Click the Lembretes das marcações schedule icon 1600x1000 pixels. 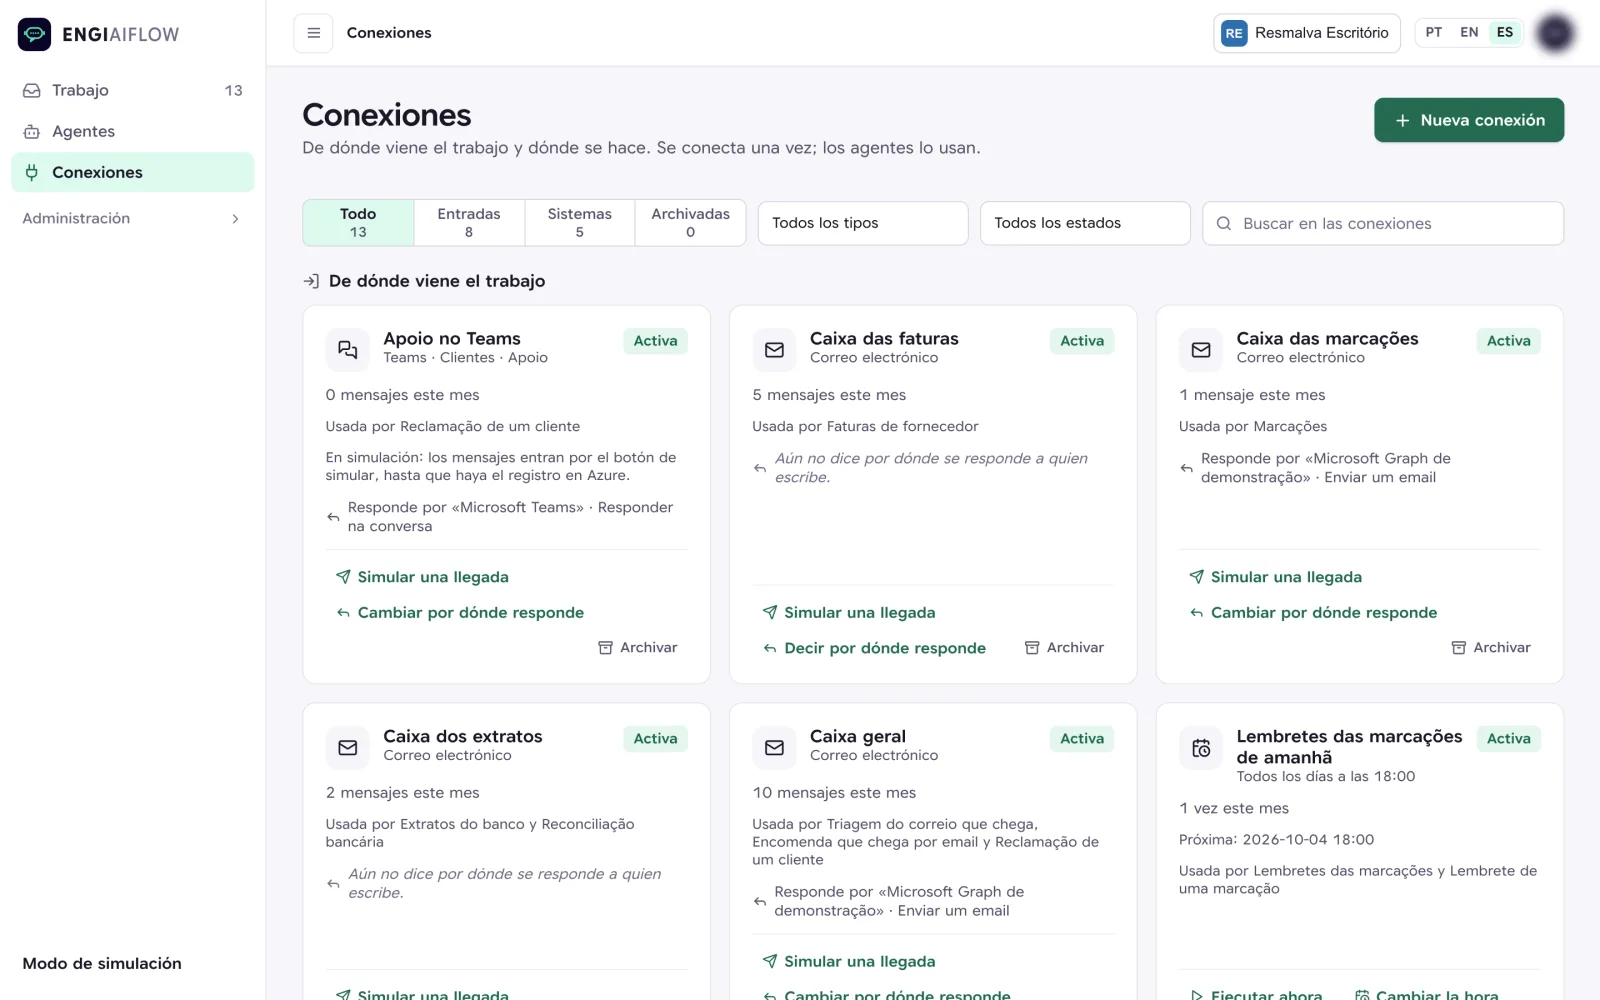(1201, 747)
